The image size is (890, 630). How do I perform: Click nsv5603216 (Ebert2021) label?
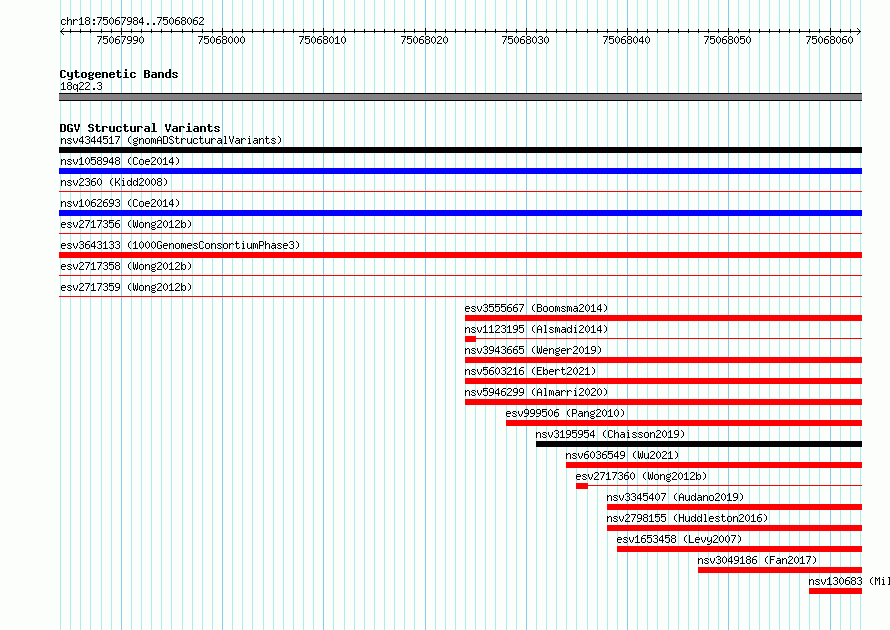click(530, 371)
